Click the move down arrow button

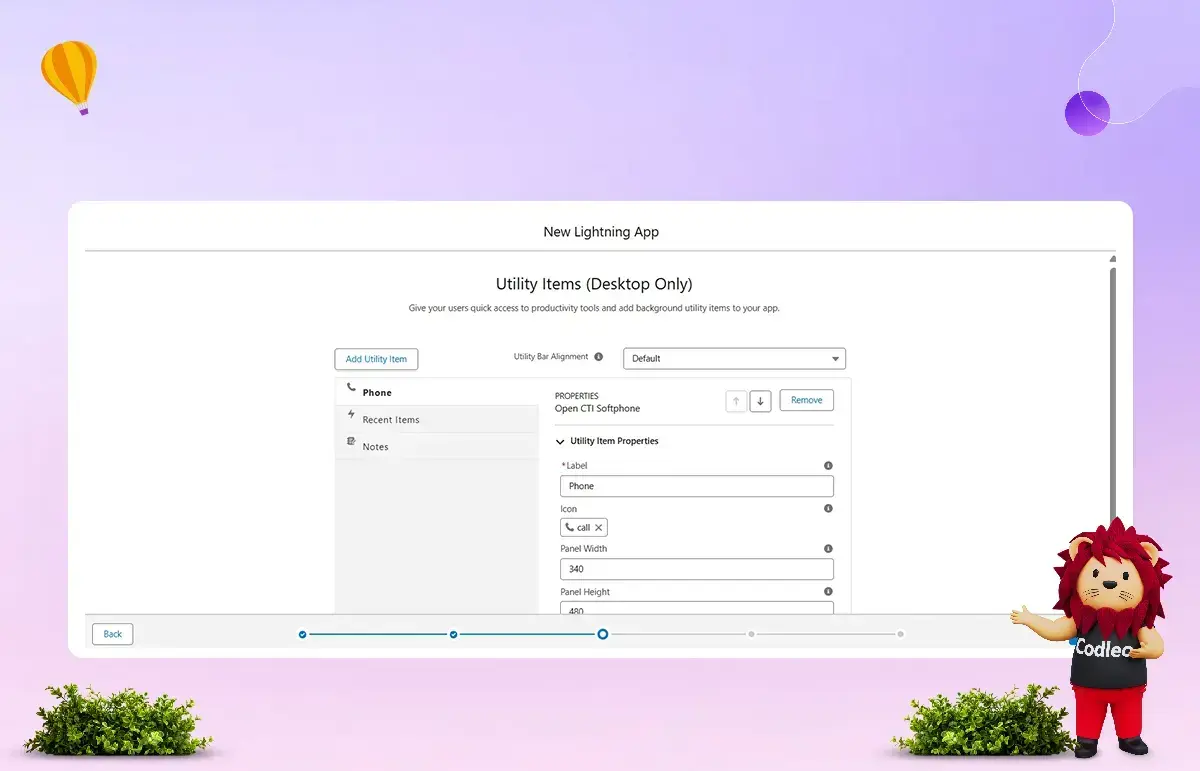[x=760, y=401]
